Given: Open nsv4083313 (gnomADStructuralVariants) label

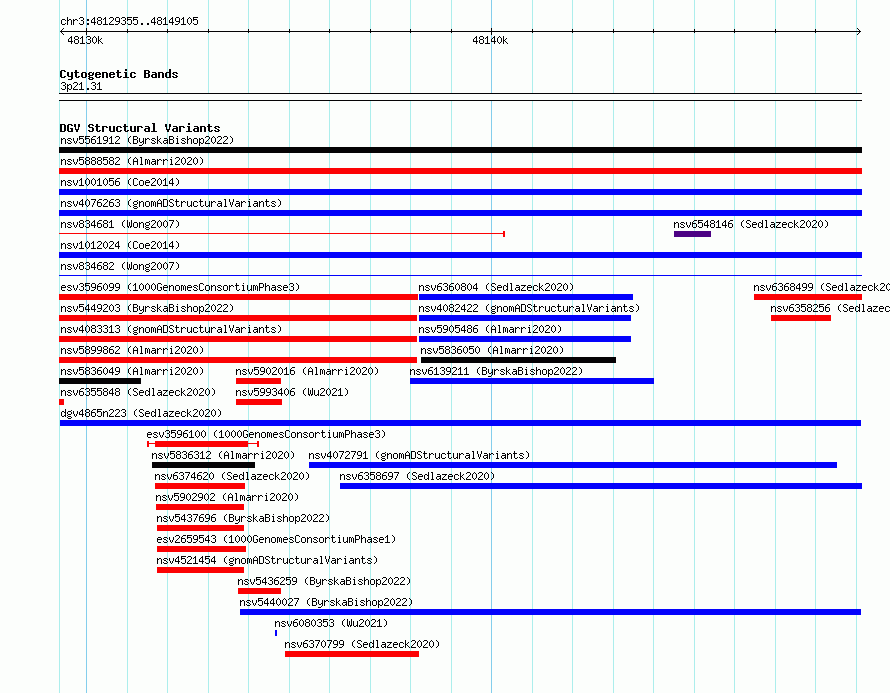Looking at the screenshot, I should point(171,329).
